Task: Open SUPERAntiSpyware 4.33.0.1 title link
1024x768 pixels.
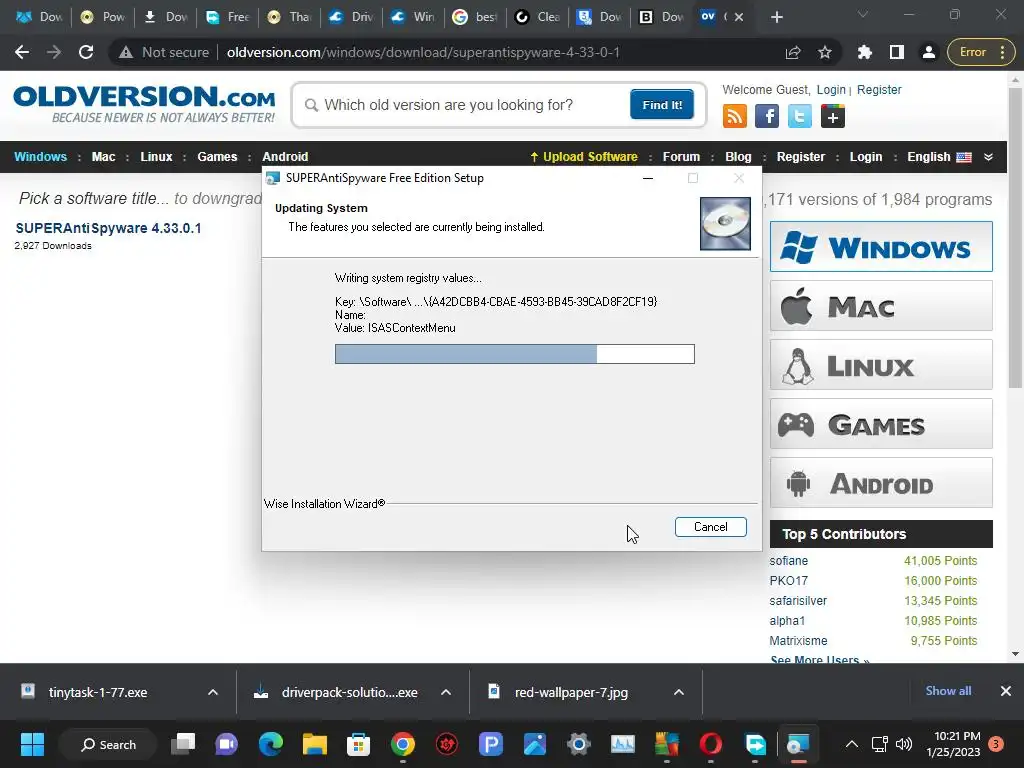Action: (108, 228)
